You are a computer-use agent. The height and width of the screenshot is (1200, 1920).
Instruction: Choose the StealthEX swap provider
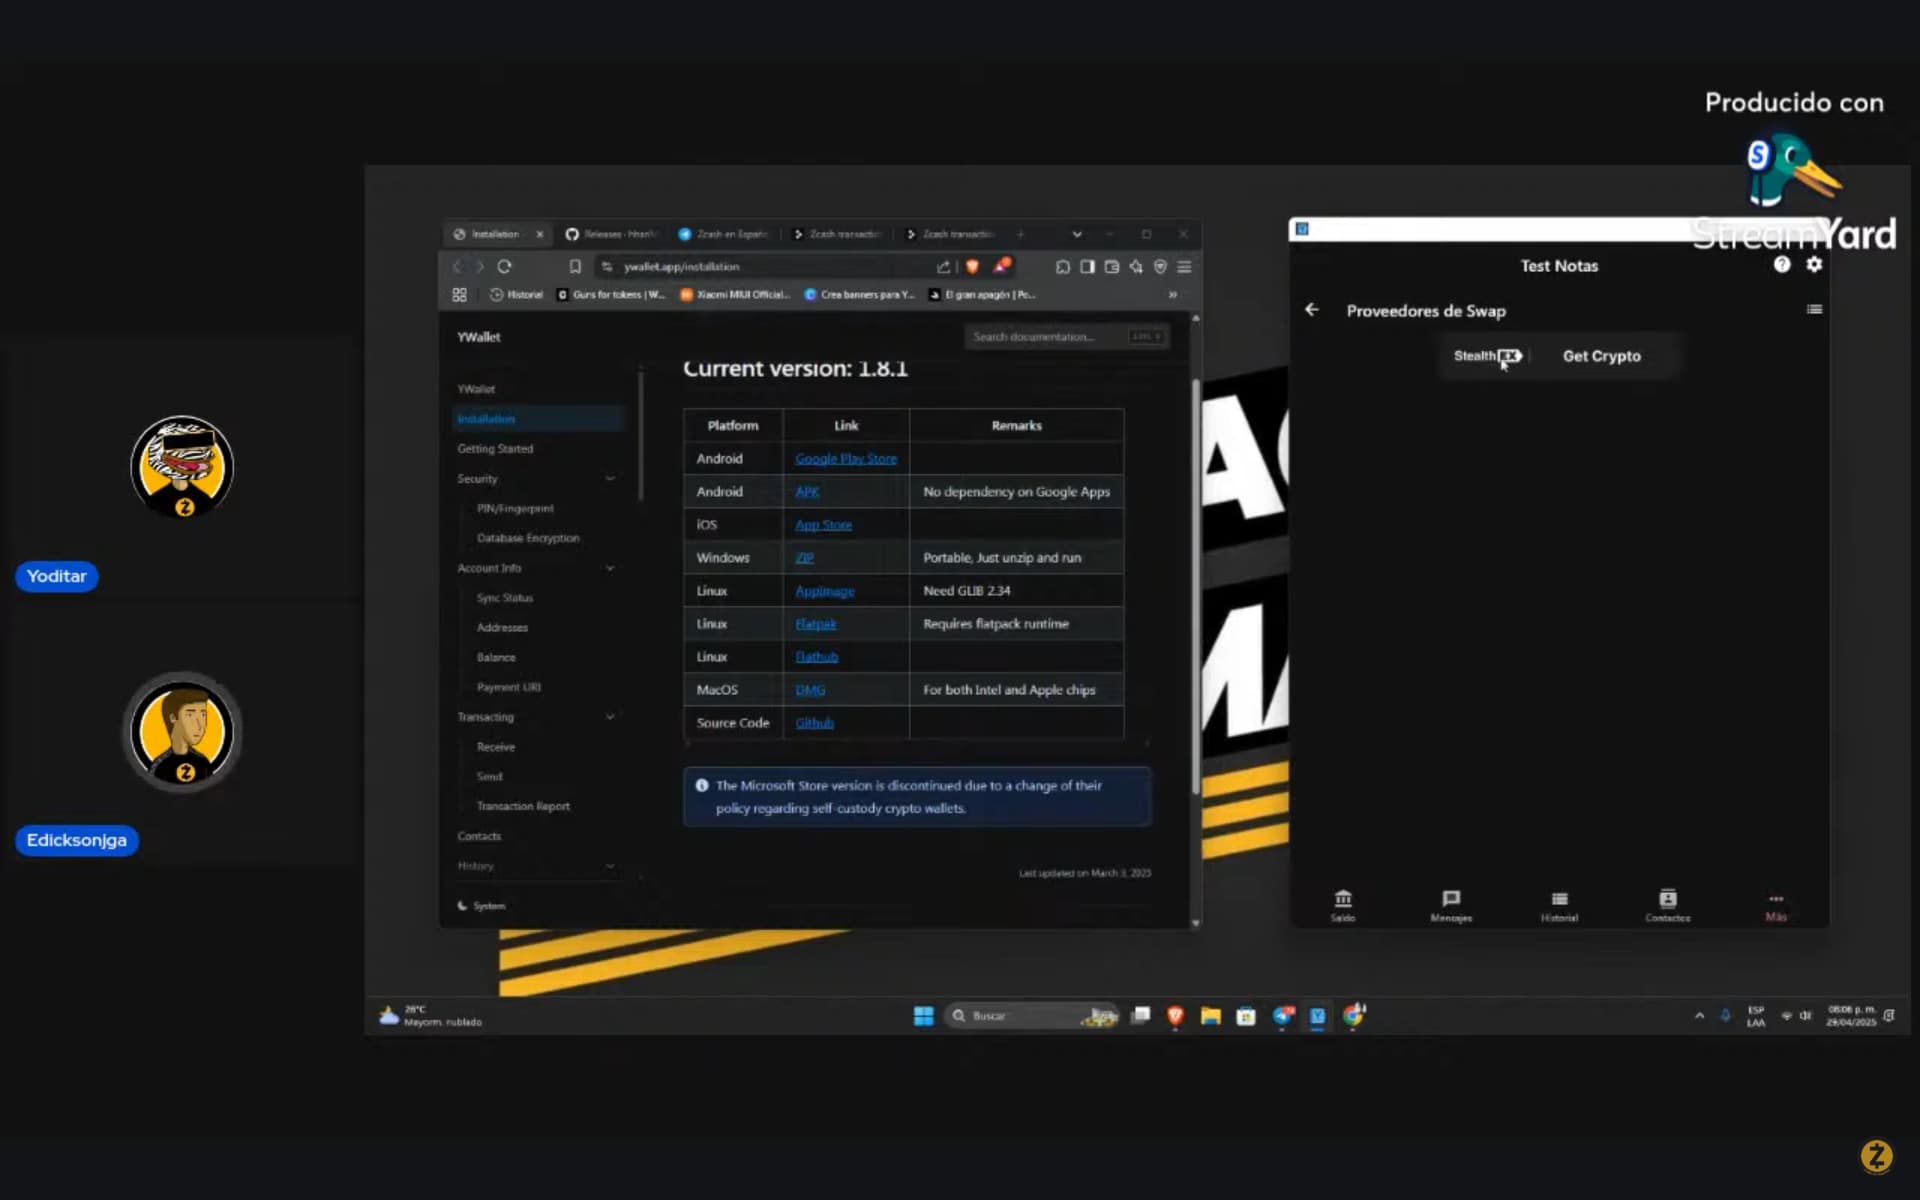coord(1488,356)
